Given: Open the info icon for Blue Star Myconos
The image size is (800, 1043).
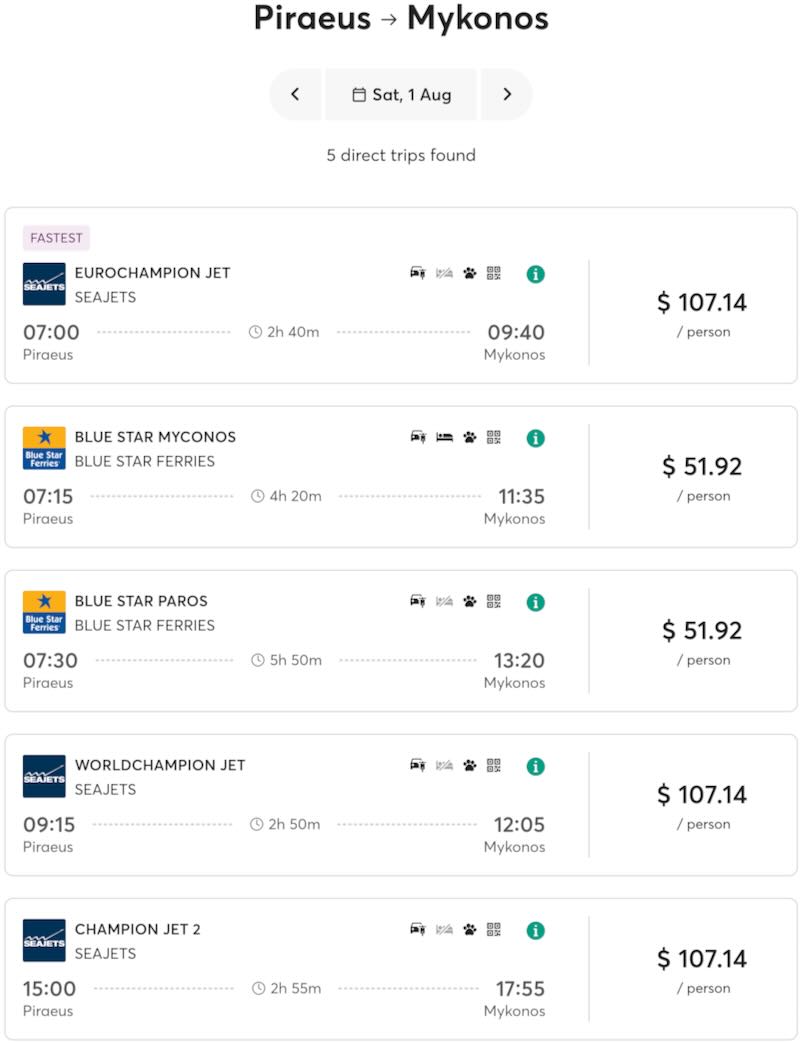Looking at the screenshot, I should [x=535, y=437].
